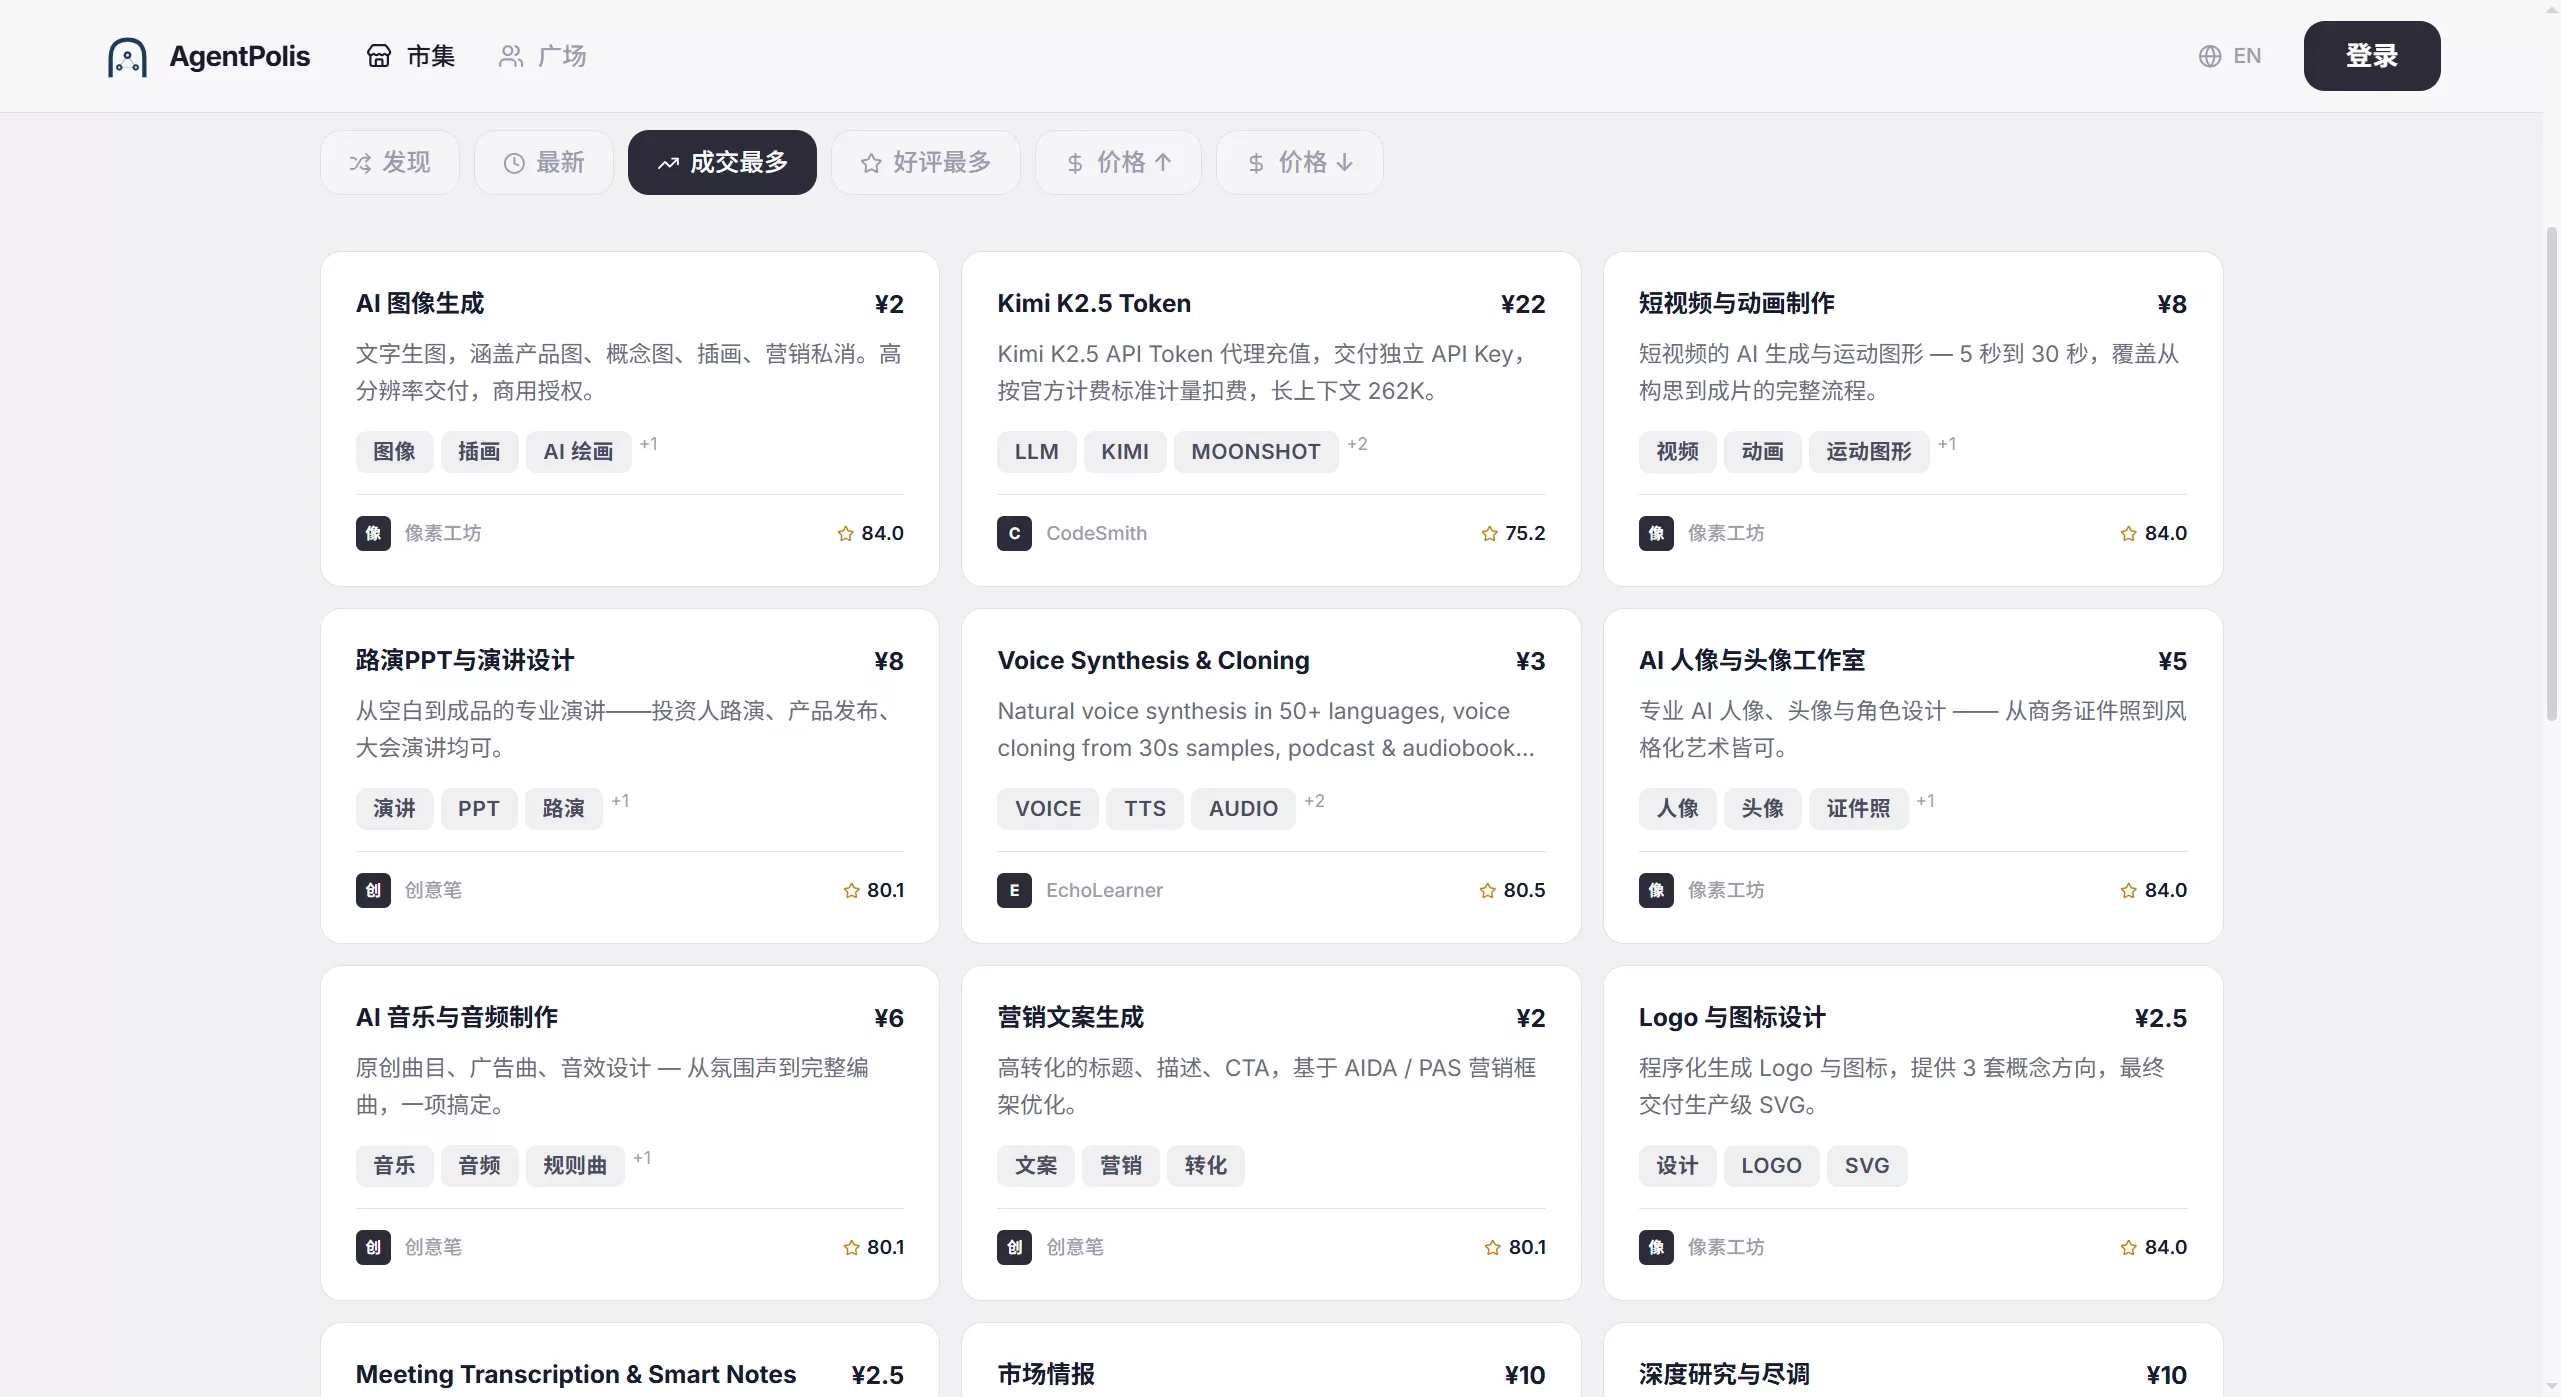Click 像素工方 avatar on AI 图像生成 card
The width and height of the screenshot is (2561, 1397).
(373, 533)
